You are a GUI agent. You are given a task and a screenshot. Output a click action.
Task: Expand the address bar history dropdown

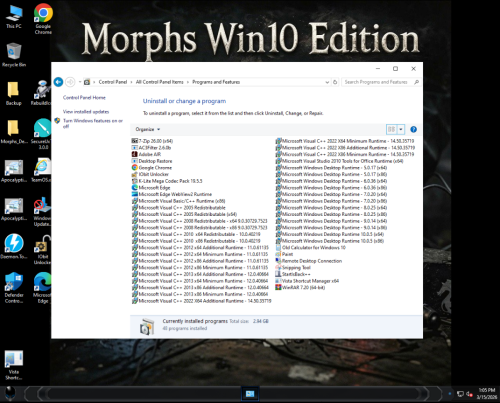[x=327, y=82]
